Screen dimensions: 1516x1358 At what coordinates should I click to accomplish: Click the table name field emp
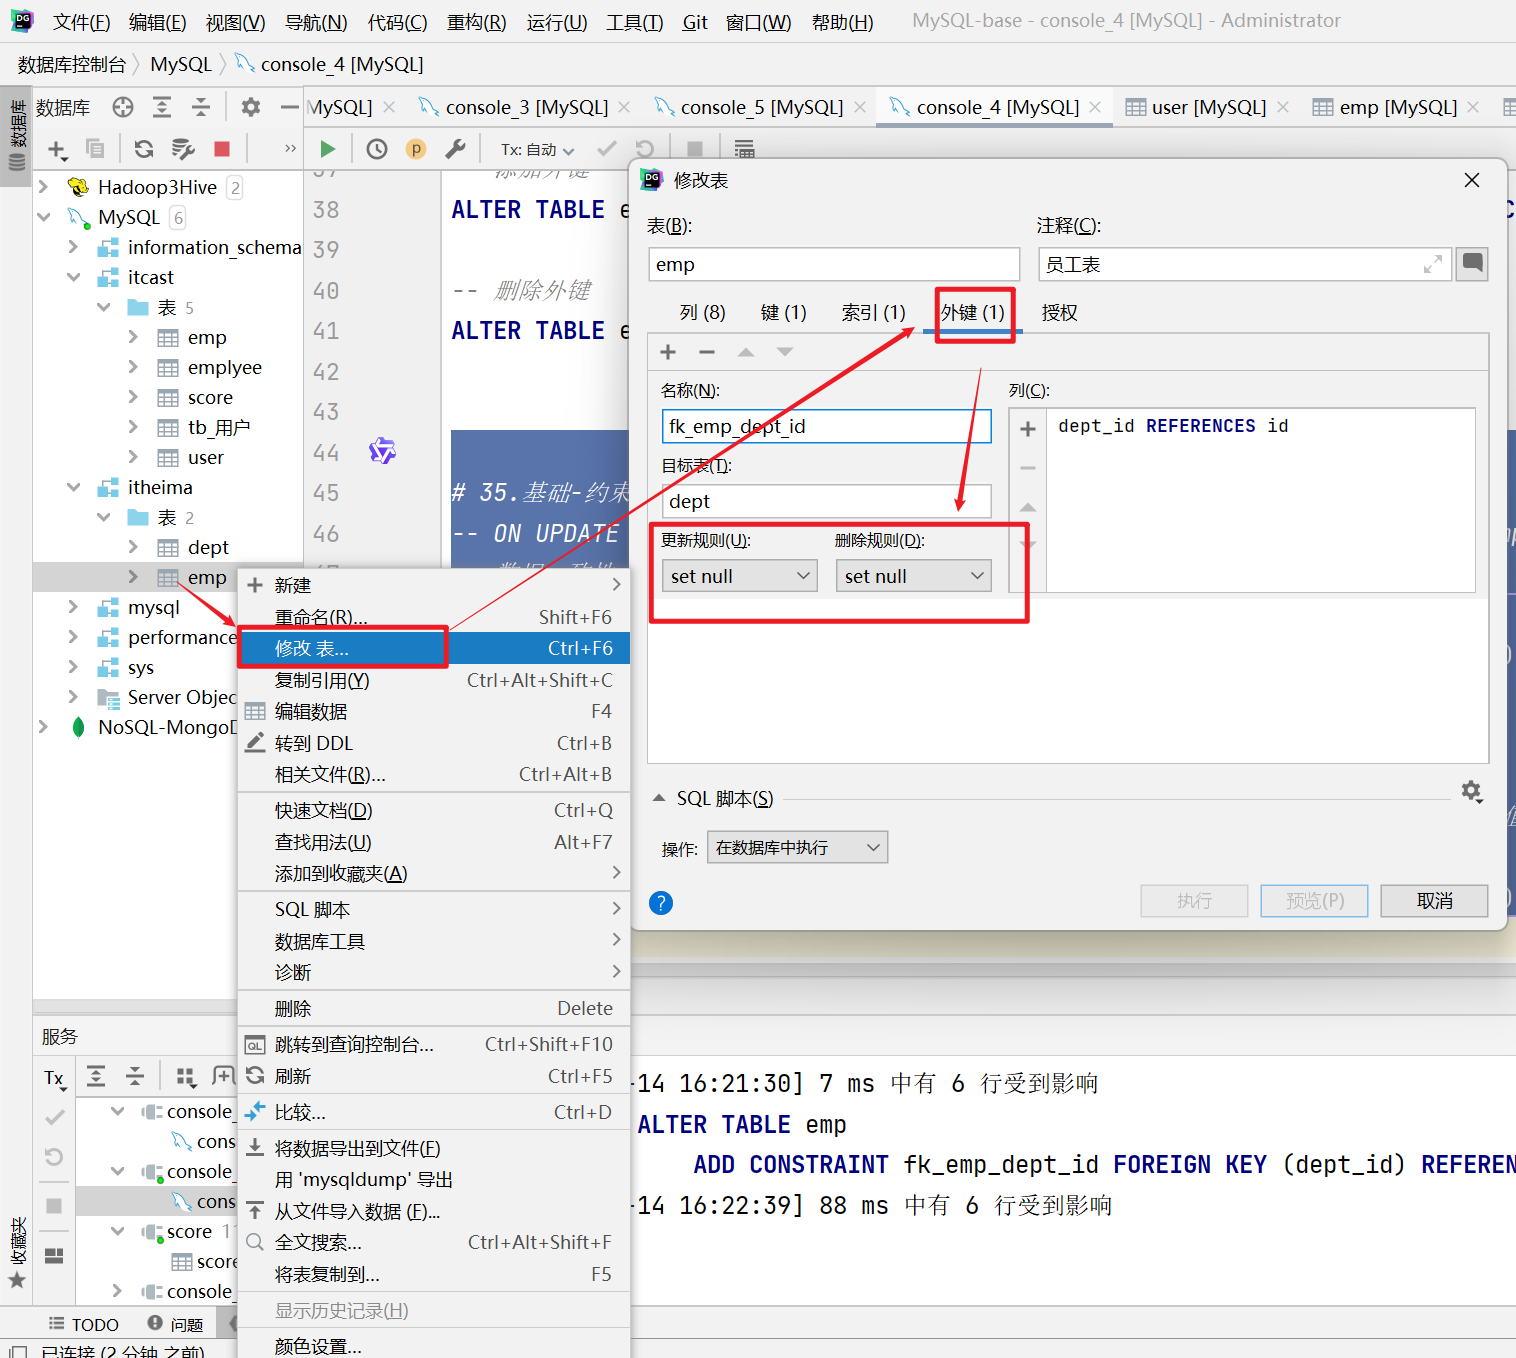coord(834,264)
